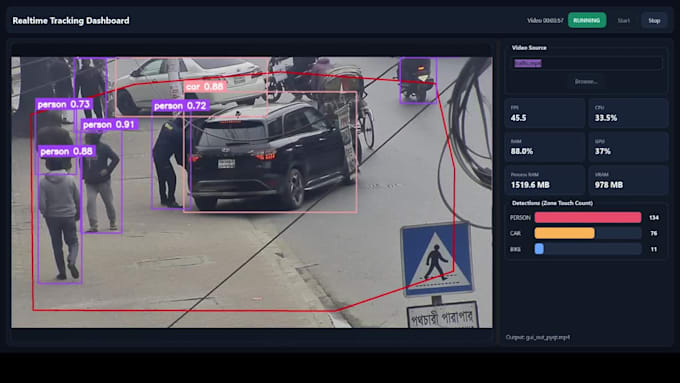Click the video elapsed time readout
This screenshot has height=383, width=680.
(545, 20)
